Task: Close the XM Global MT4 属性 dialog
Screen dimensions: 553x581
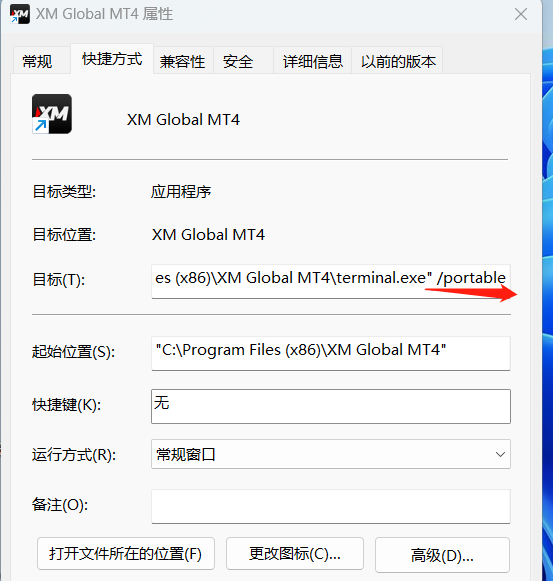Action: [x=521, y=14]
